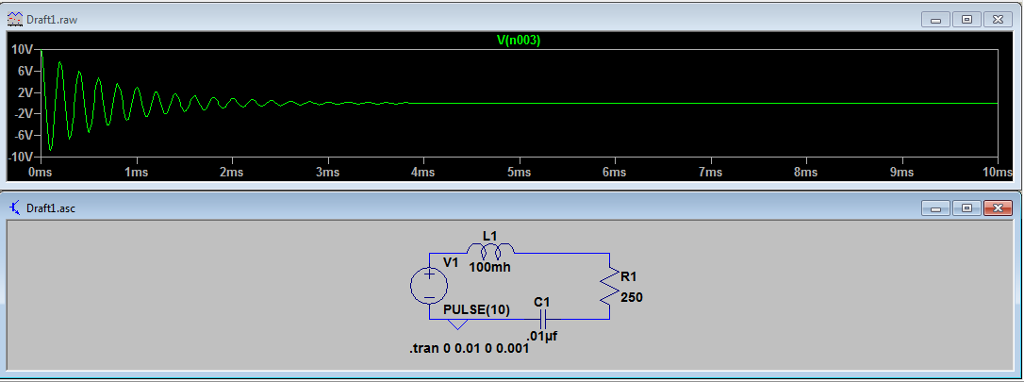1024x382 pixels.
Task: Minimize the Draft1.asc schematic window
Action: pyautogui.click(x=935, y=208)
